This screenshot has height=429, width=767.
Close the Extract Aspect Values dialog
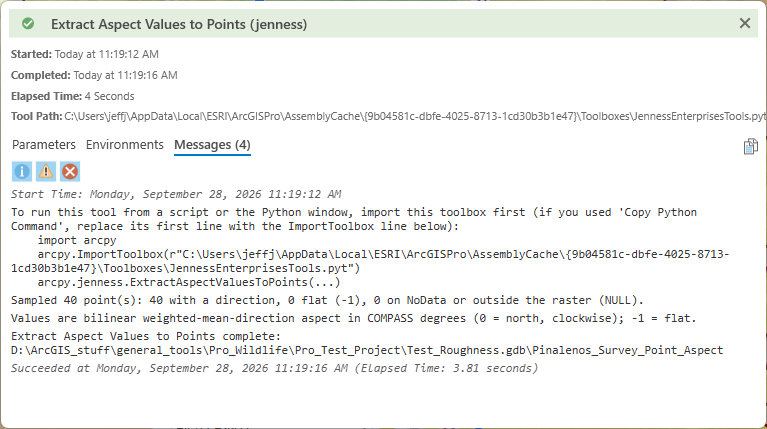point(744,23)
